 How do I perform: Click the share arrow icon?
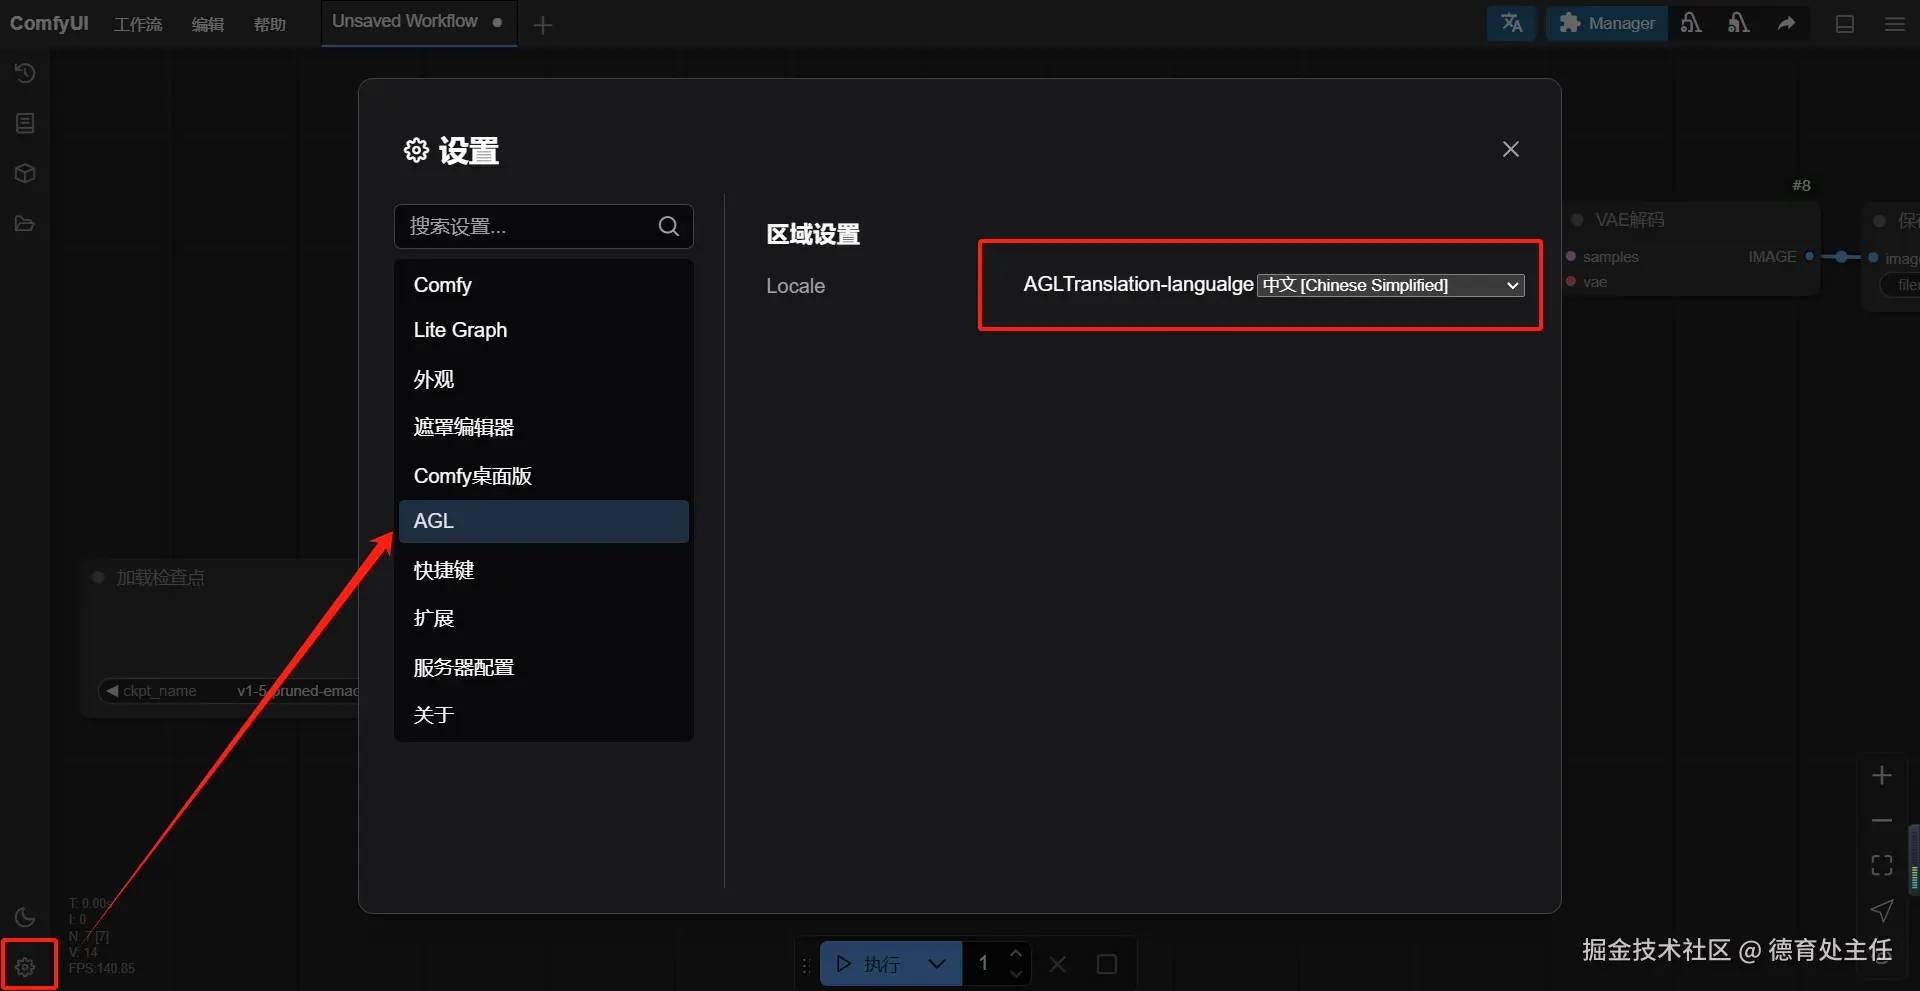pyautogui.click(x=1786, y=23)
